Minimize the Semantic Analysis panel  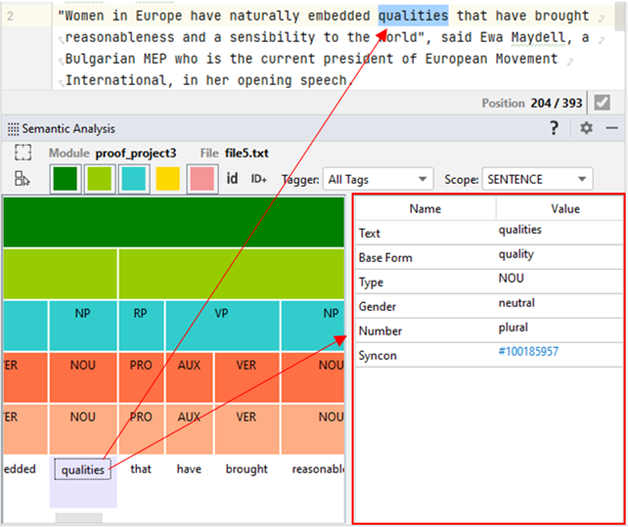(x=611, y=128)
